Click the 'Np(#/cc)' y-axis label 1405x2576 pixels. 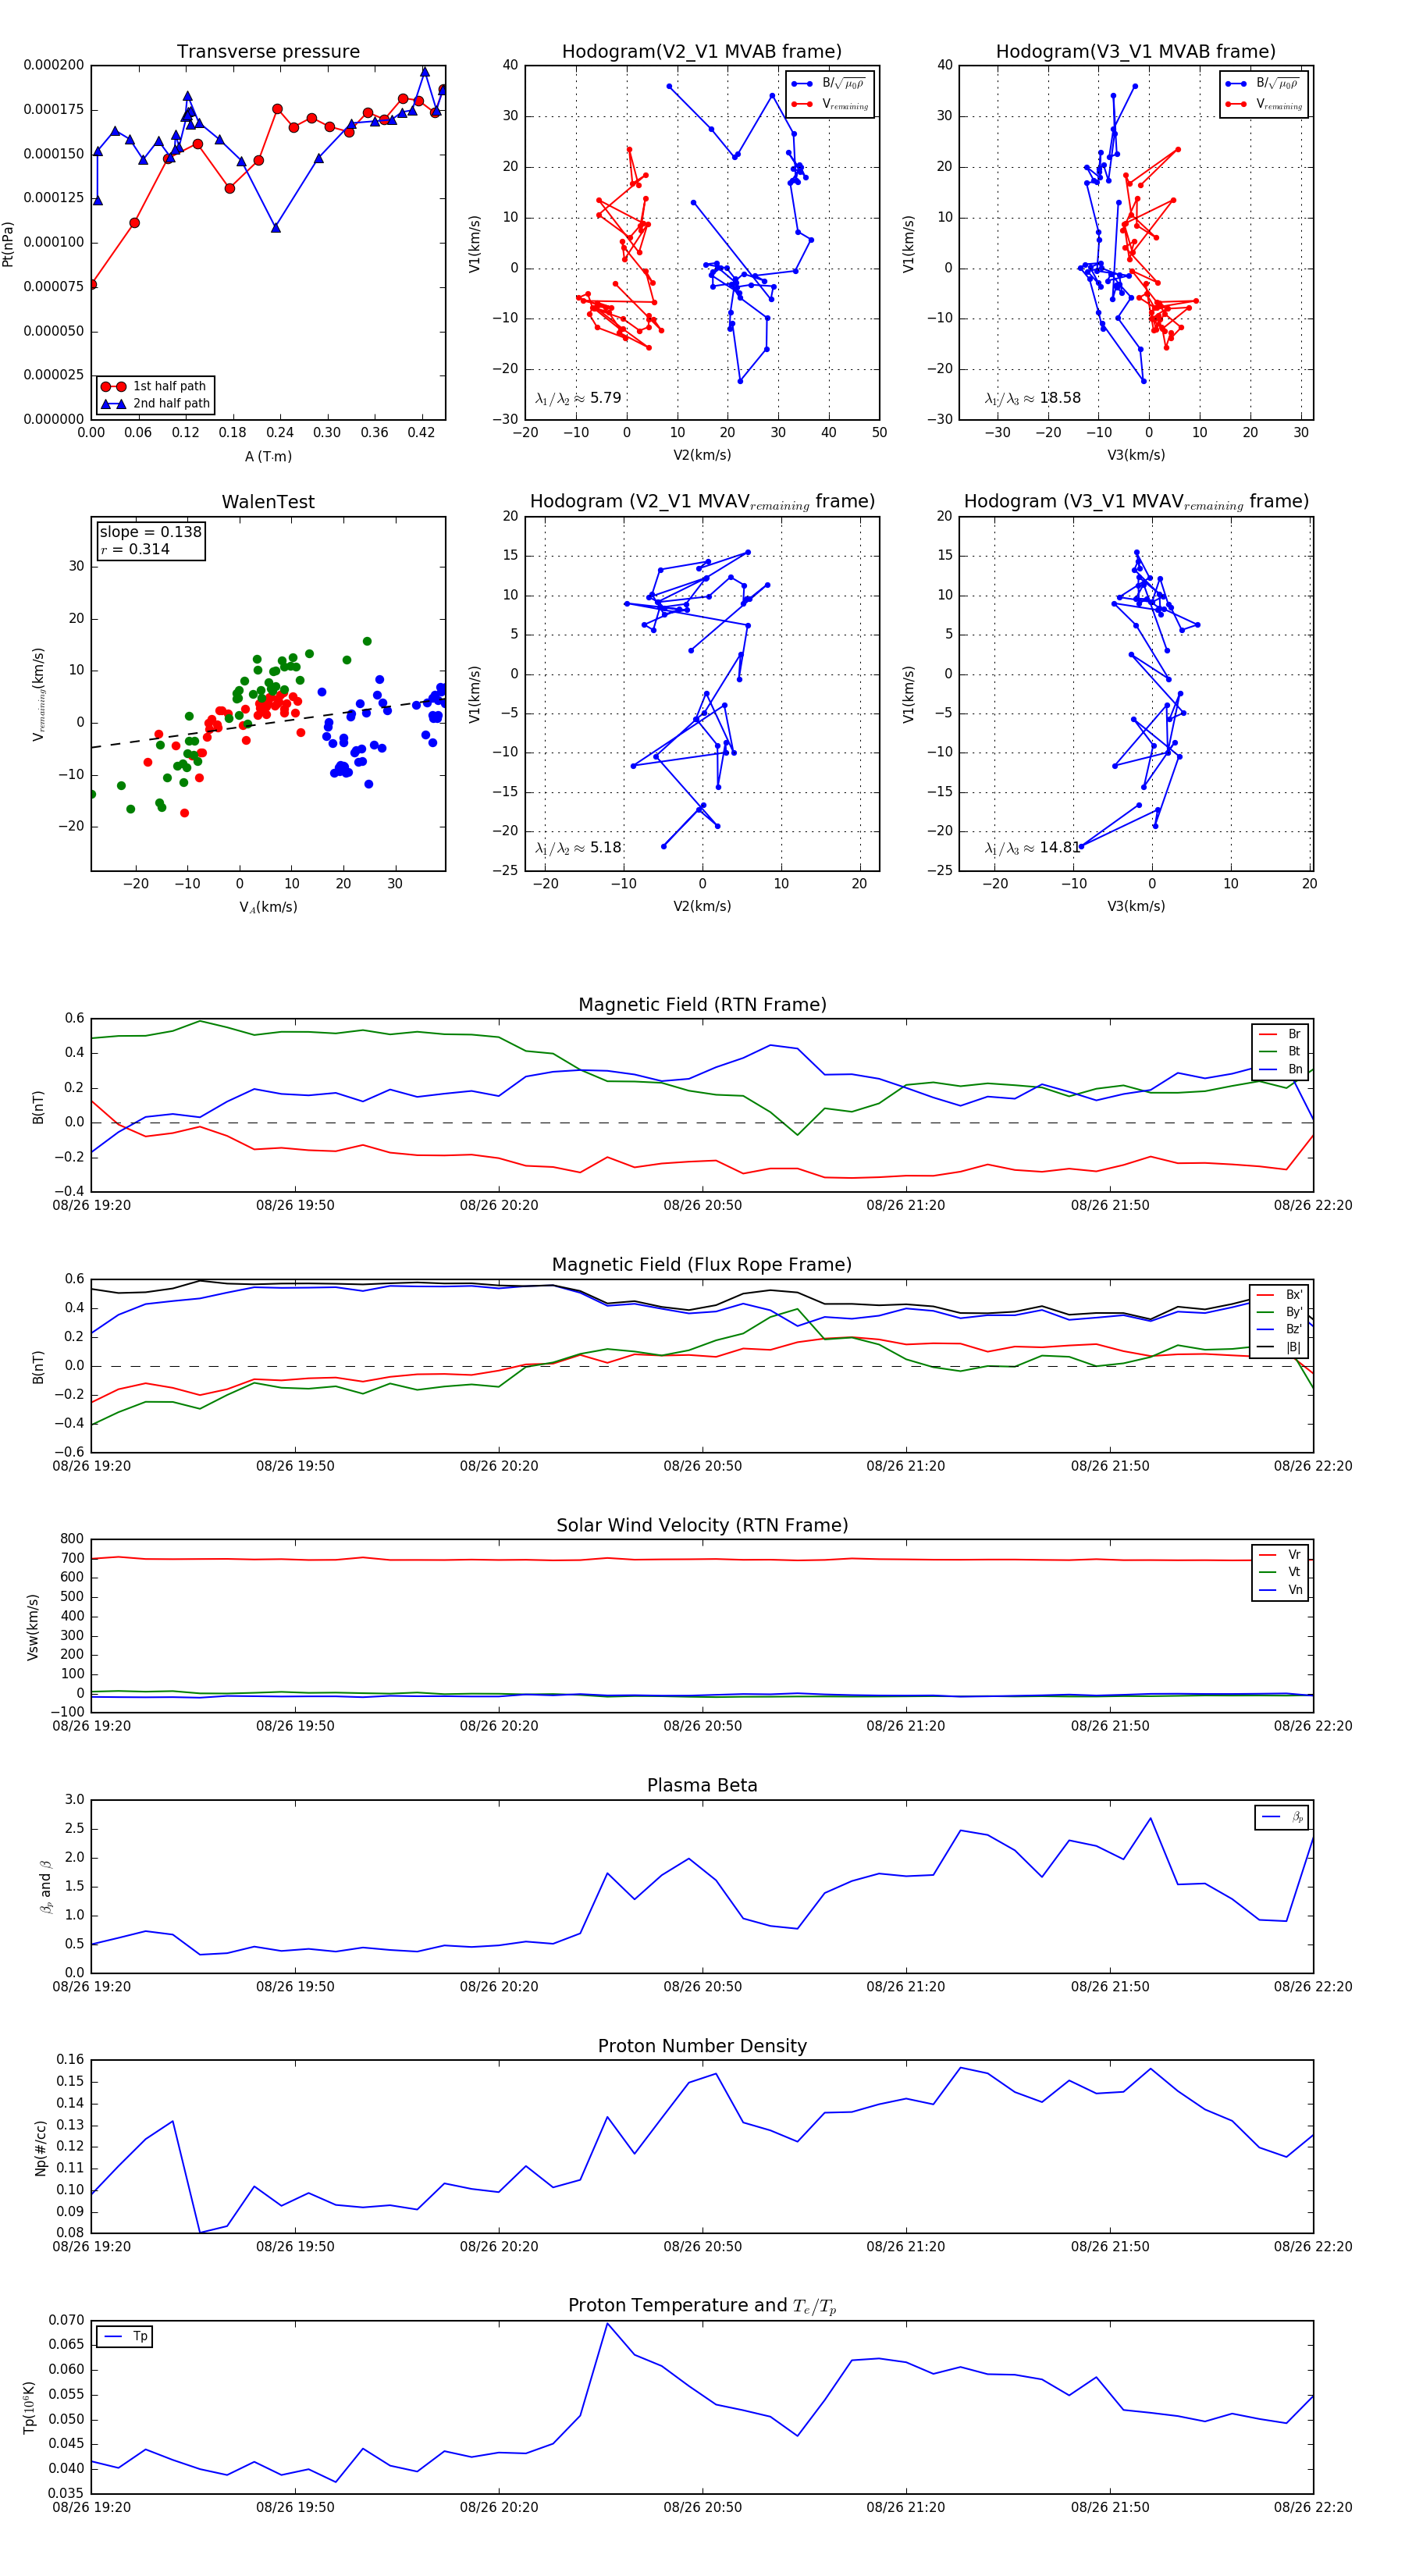[41, 2147]
